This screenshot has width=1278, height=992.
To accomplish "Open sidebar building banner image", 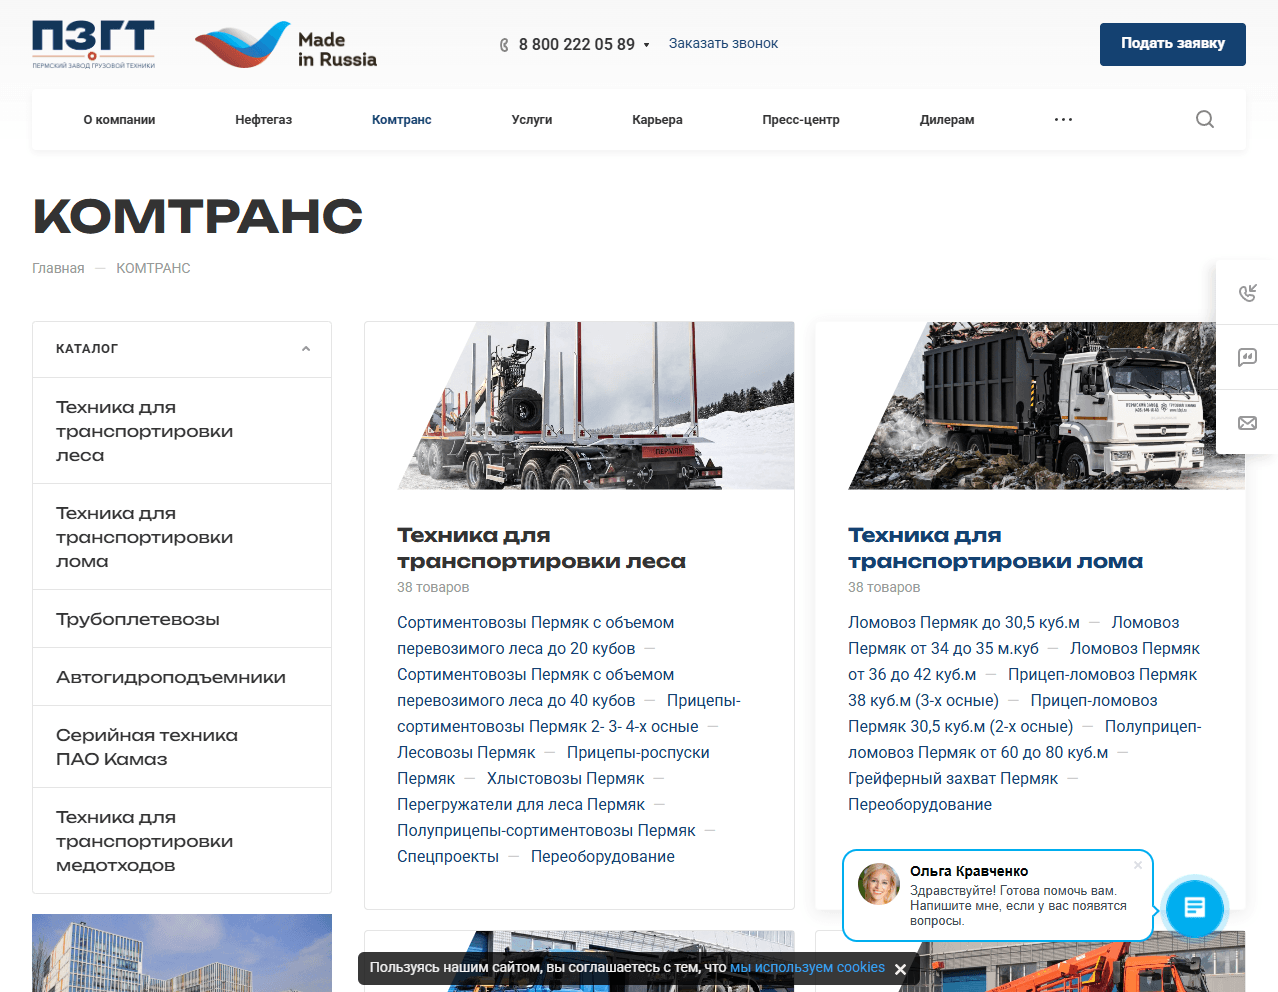I will click(x=182, y=953).
